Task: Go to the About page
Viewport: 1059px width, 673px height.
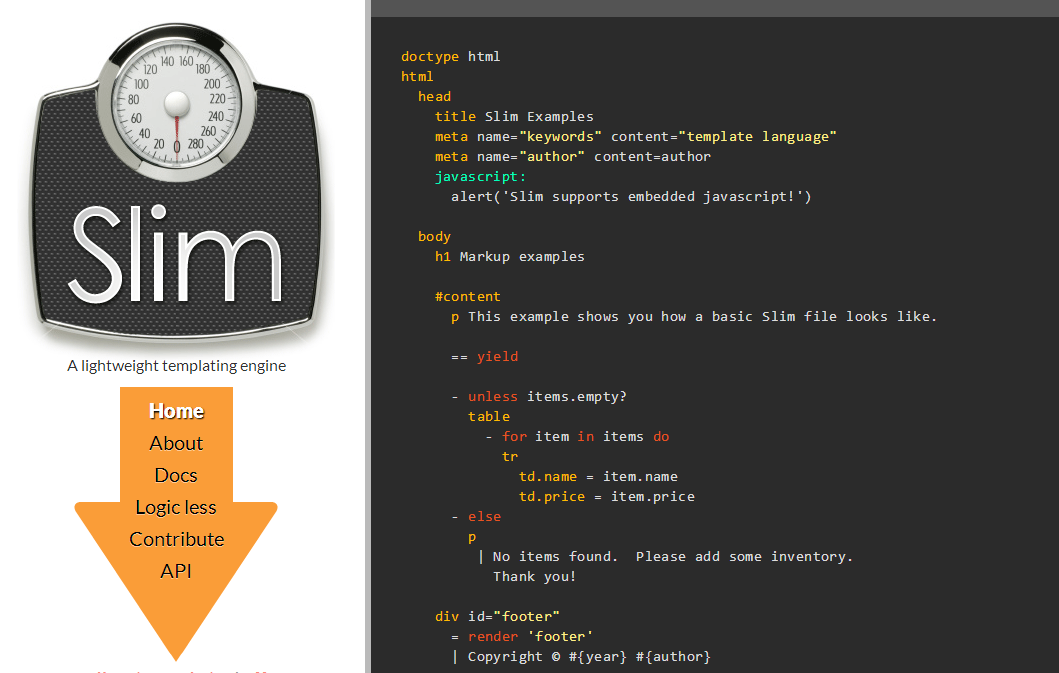Action: [x=176, y=443]
